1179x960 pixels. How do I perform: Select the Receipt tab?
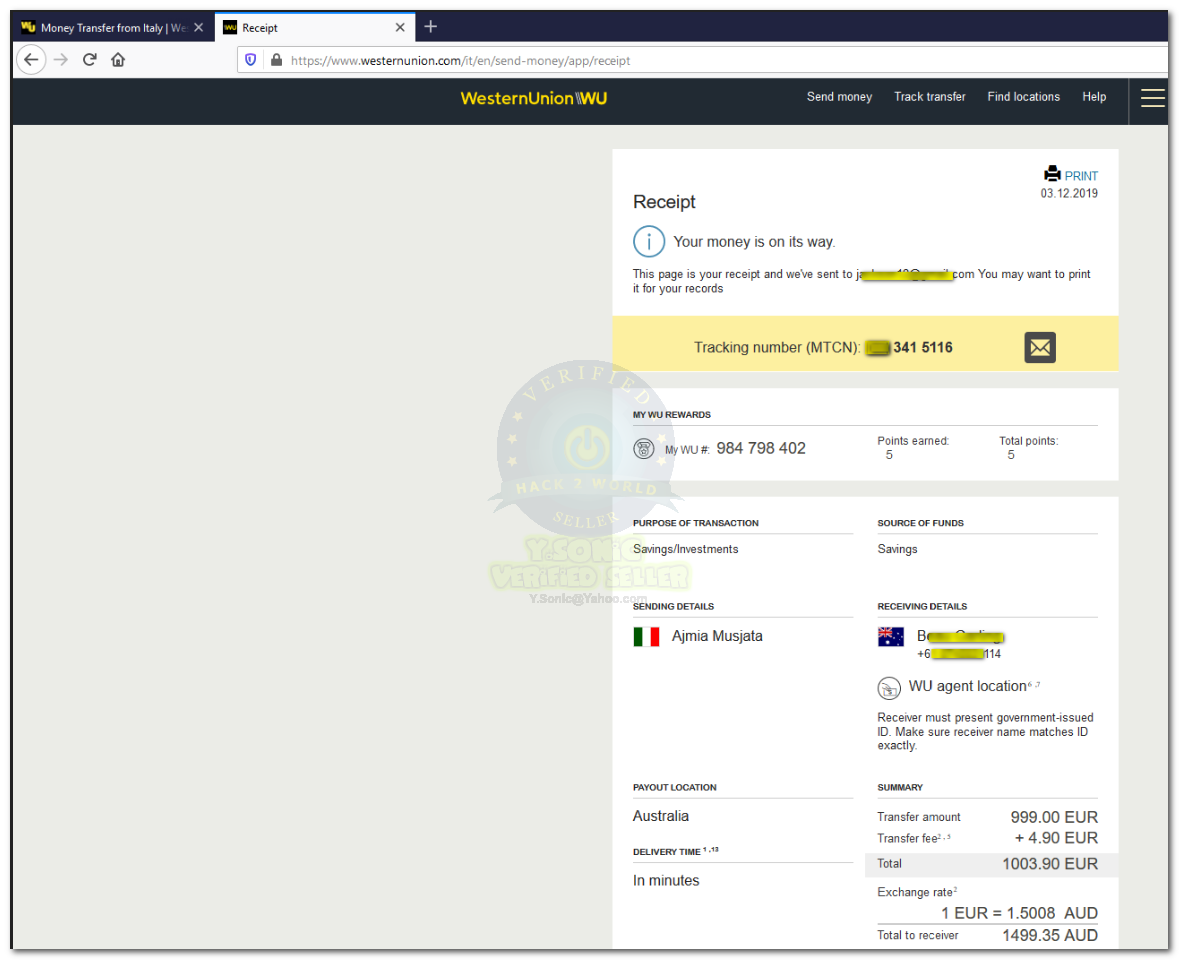(315, 27)
